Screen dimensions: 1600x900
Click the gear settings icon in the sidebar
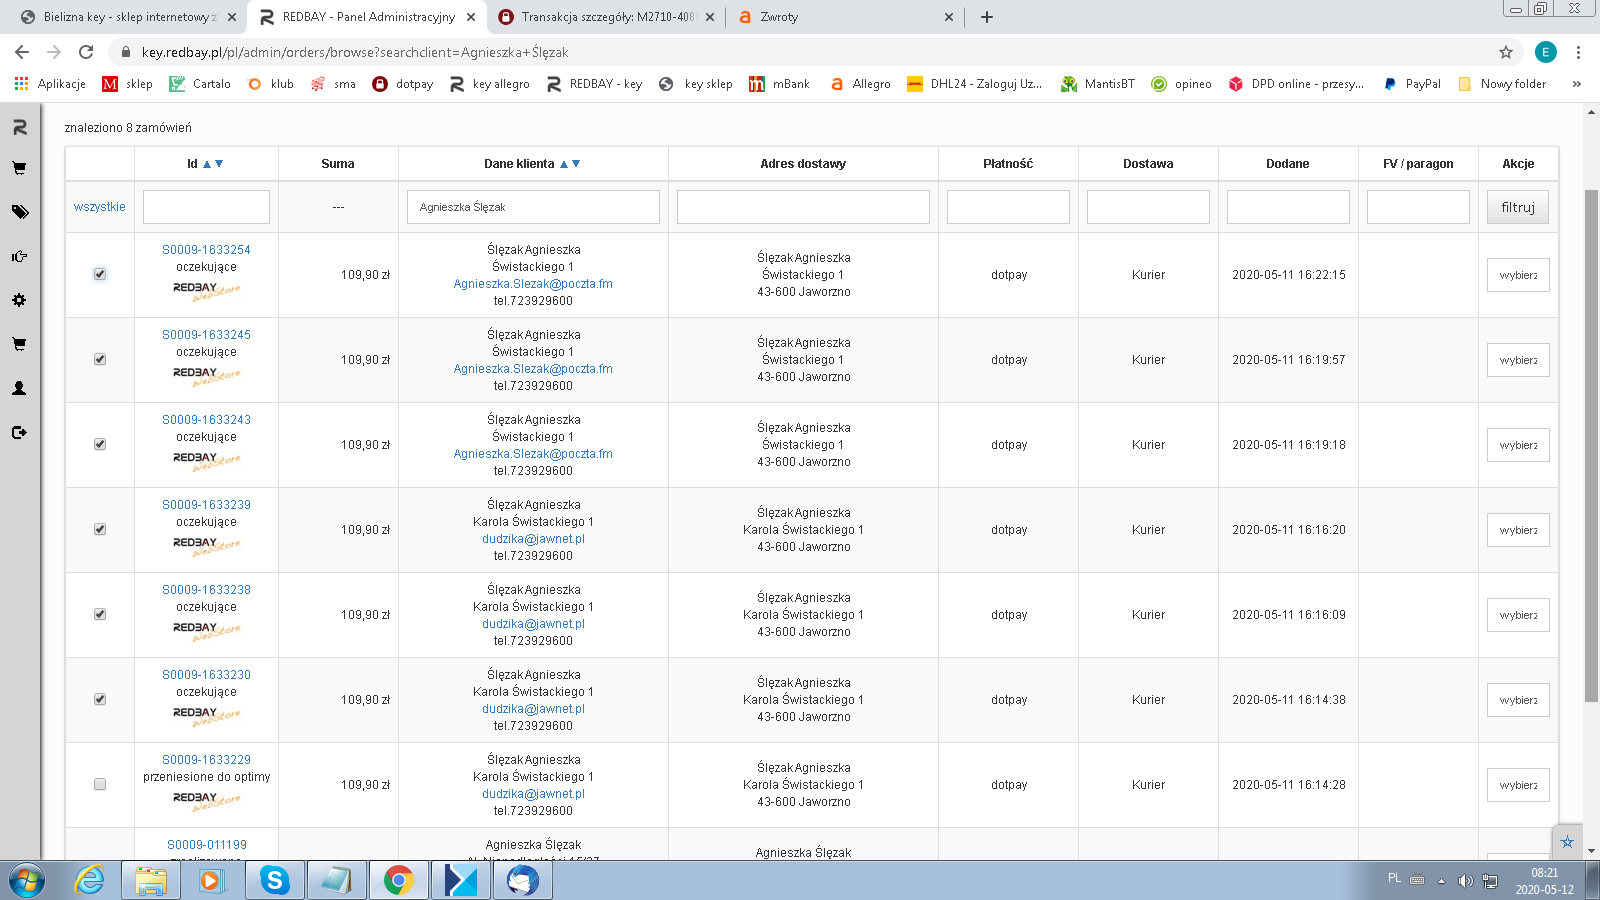(19, 300)
